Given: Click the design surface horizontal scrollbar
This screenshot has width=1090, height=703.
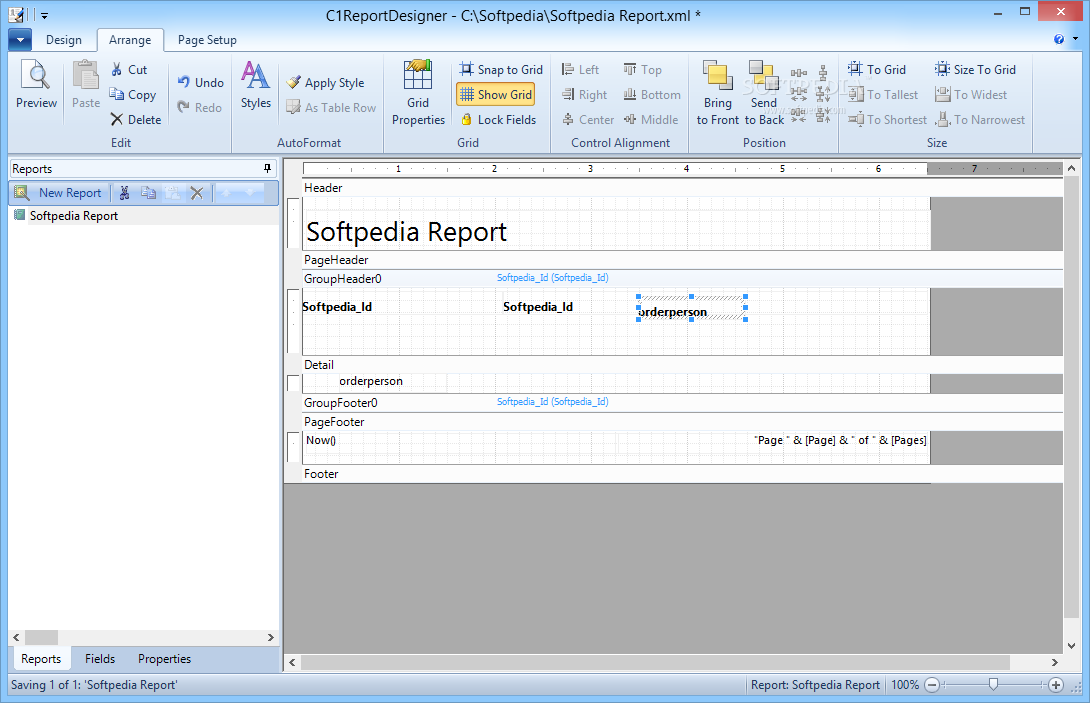Looking at the screenshot, I should pyautogui.click(x=654, y=662).
